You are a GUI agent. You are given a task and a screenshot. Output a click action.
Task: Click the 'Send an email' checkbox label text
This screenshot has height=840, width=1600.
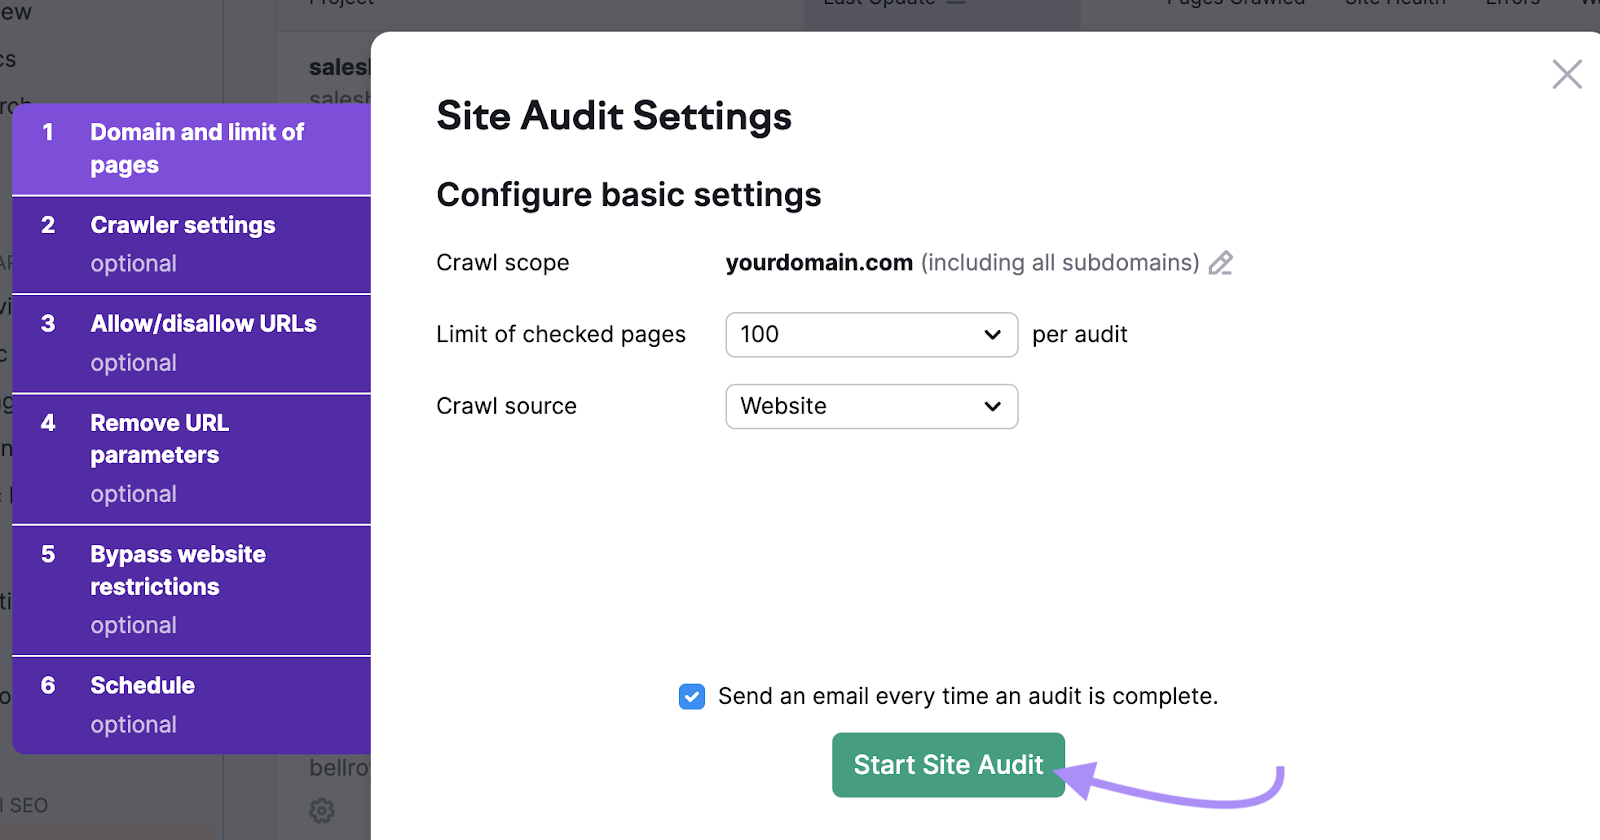click(x=967, y=697)
